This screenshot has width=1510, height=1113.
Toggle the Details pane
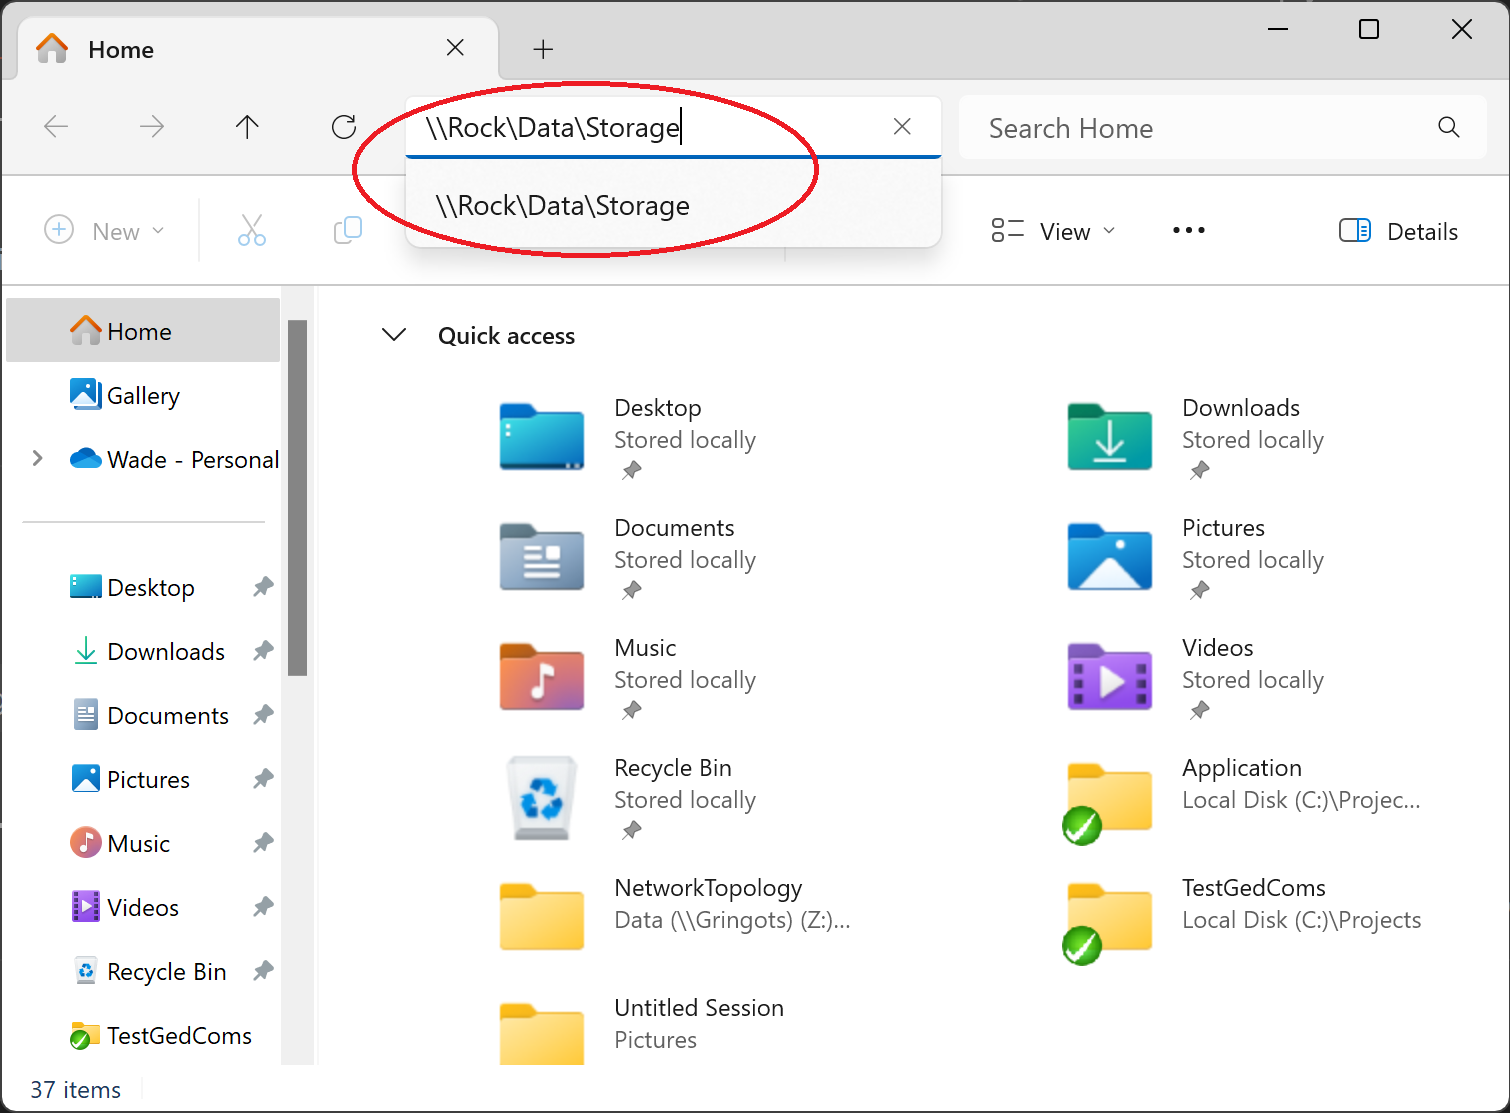[1398, 231]
